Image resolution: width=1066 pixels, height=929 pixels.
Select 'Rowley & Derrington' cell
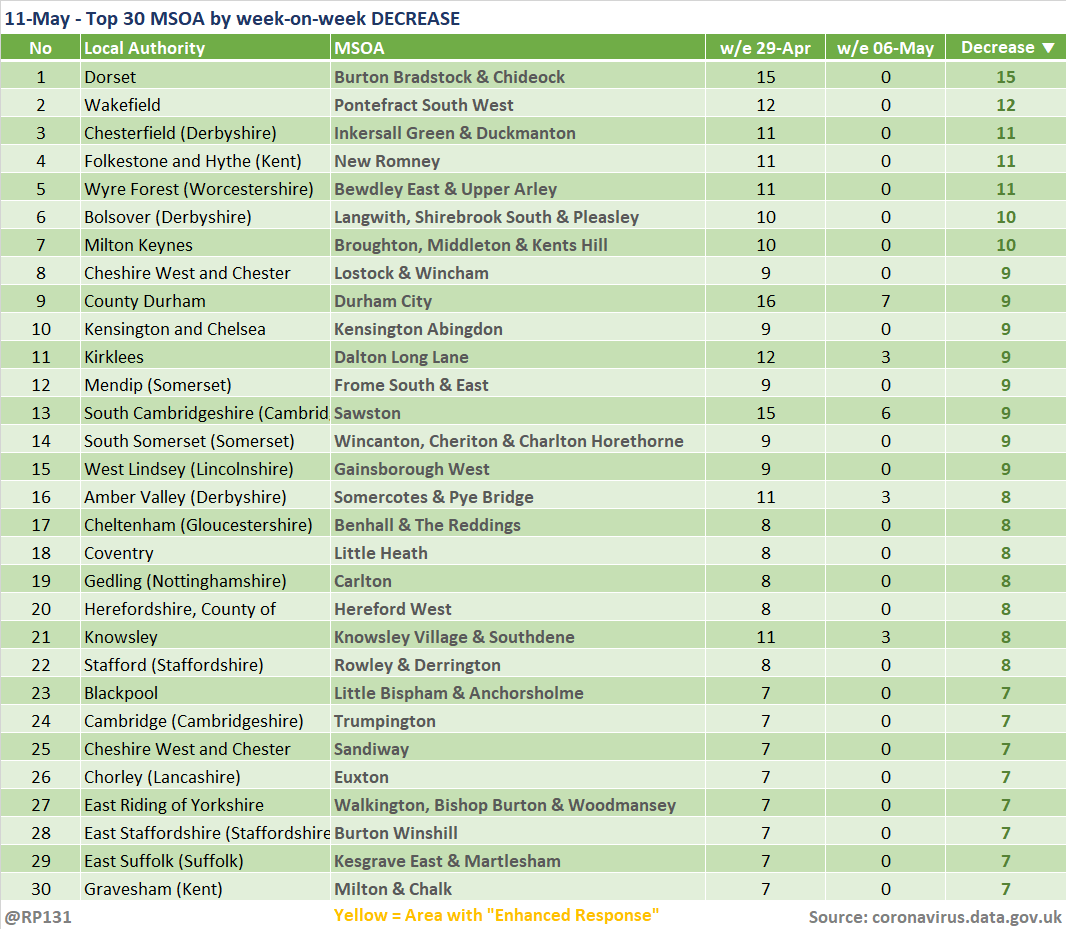pyautogui.click(x=517, y=665)
